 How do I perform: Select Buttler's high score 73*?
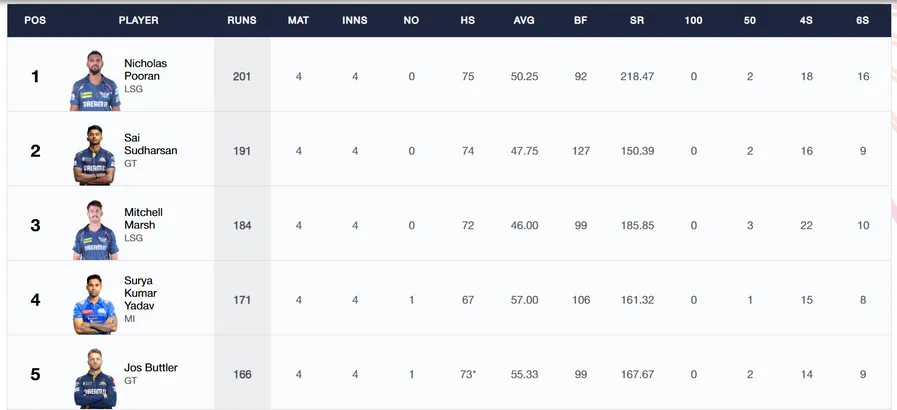tap(468, 375)
